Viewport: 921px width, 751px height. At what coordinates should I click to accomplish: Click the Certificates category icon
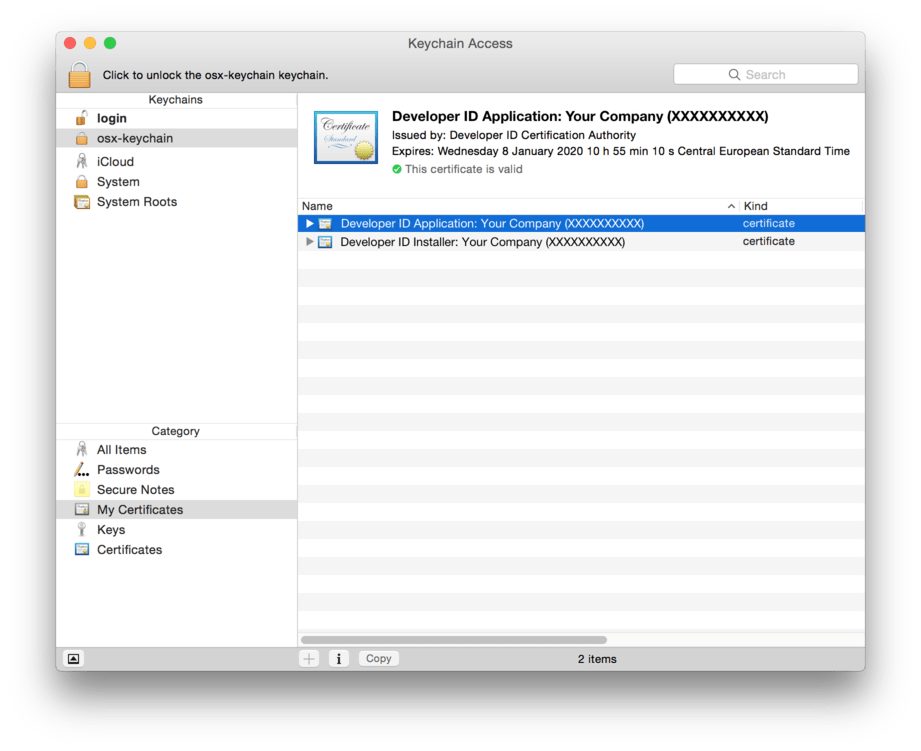(81, 549)
